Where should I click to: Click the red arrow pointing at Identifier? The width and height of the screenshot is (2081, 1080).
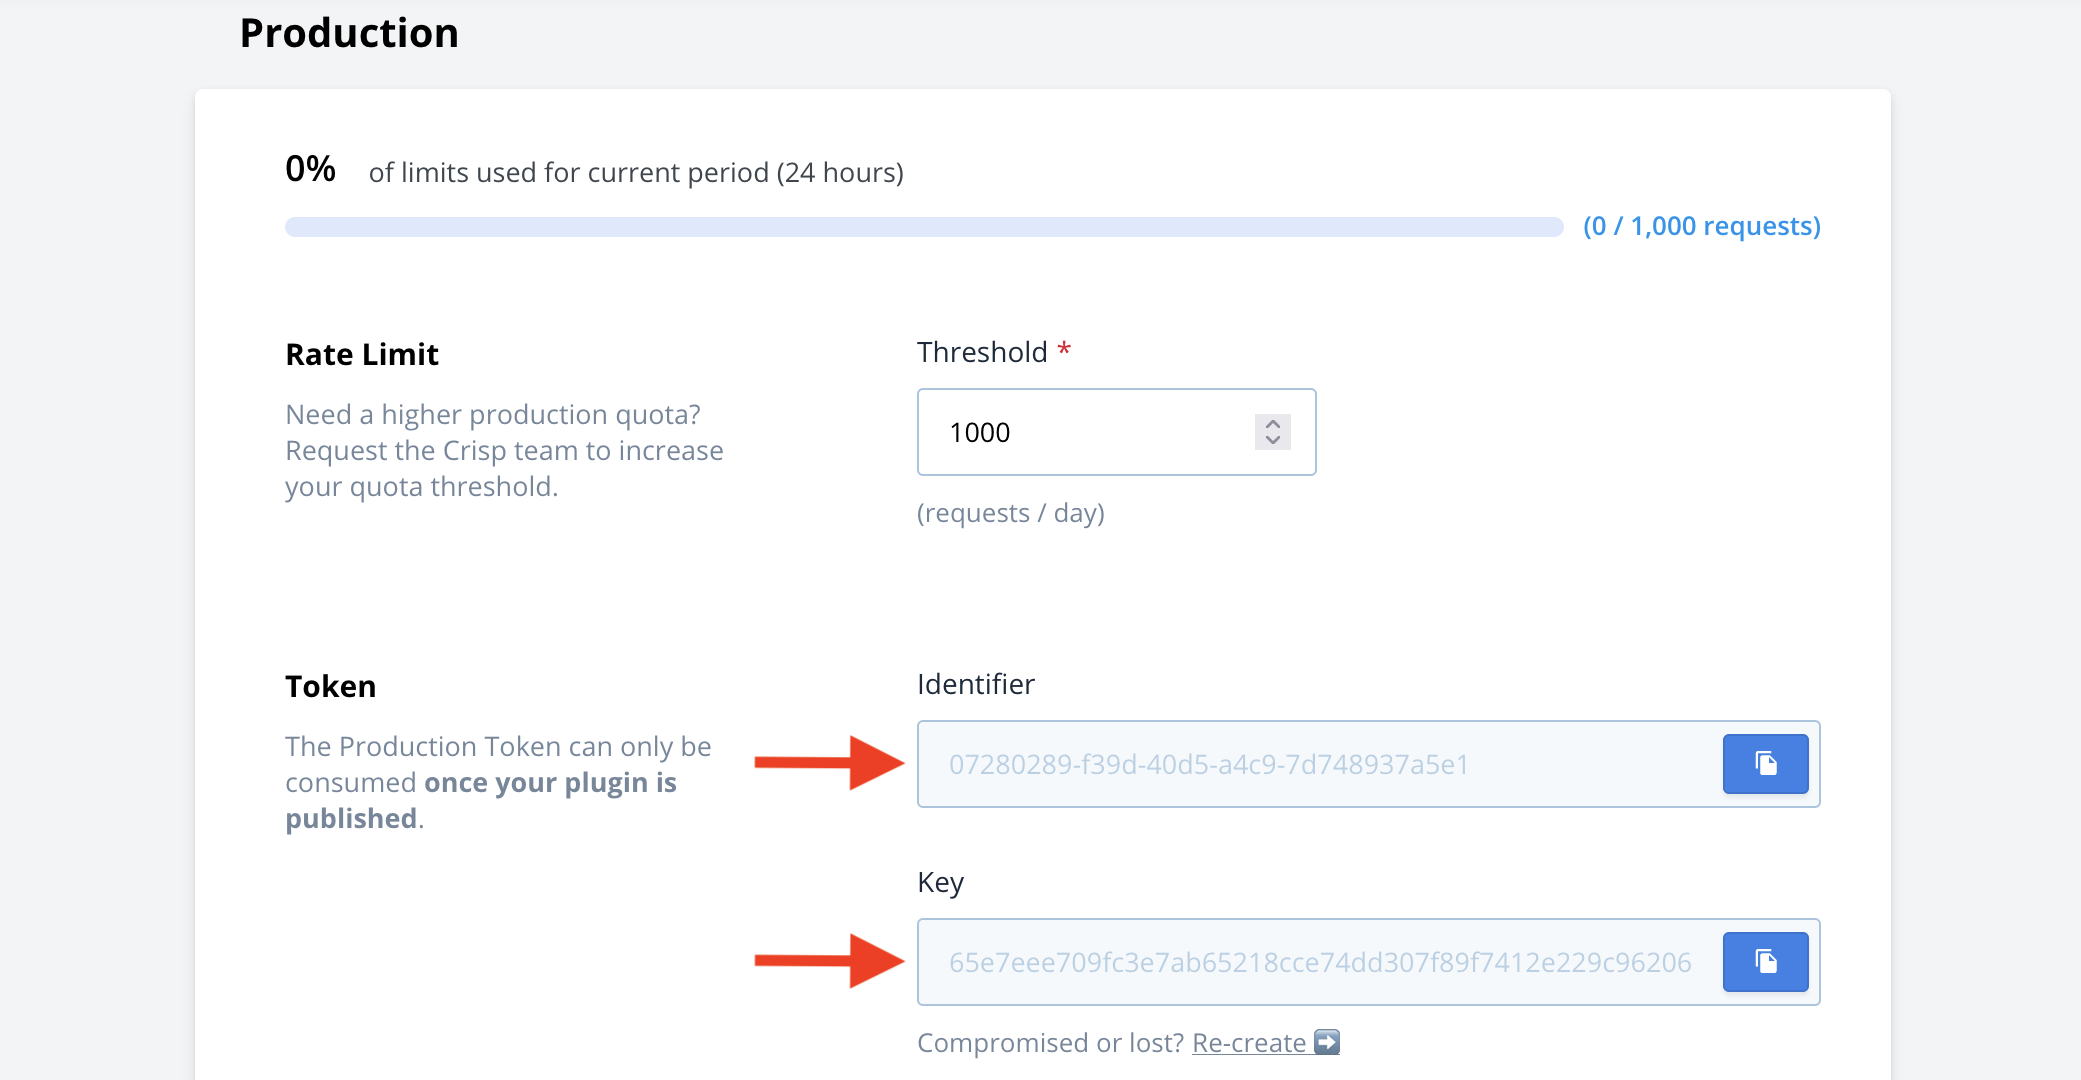[x=829, y=763]
